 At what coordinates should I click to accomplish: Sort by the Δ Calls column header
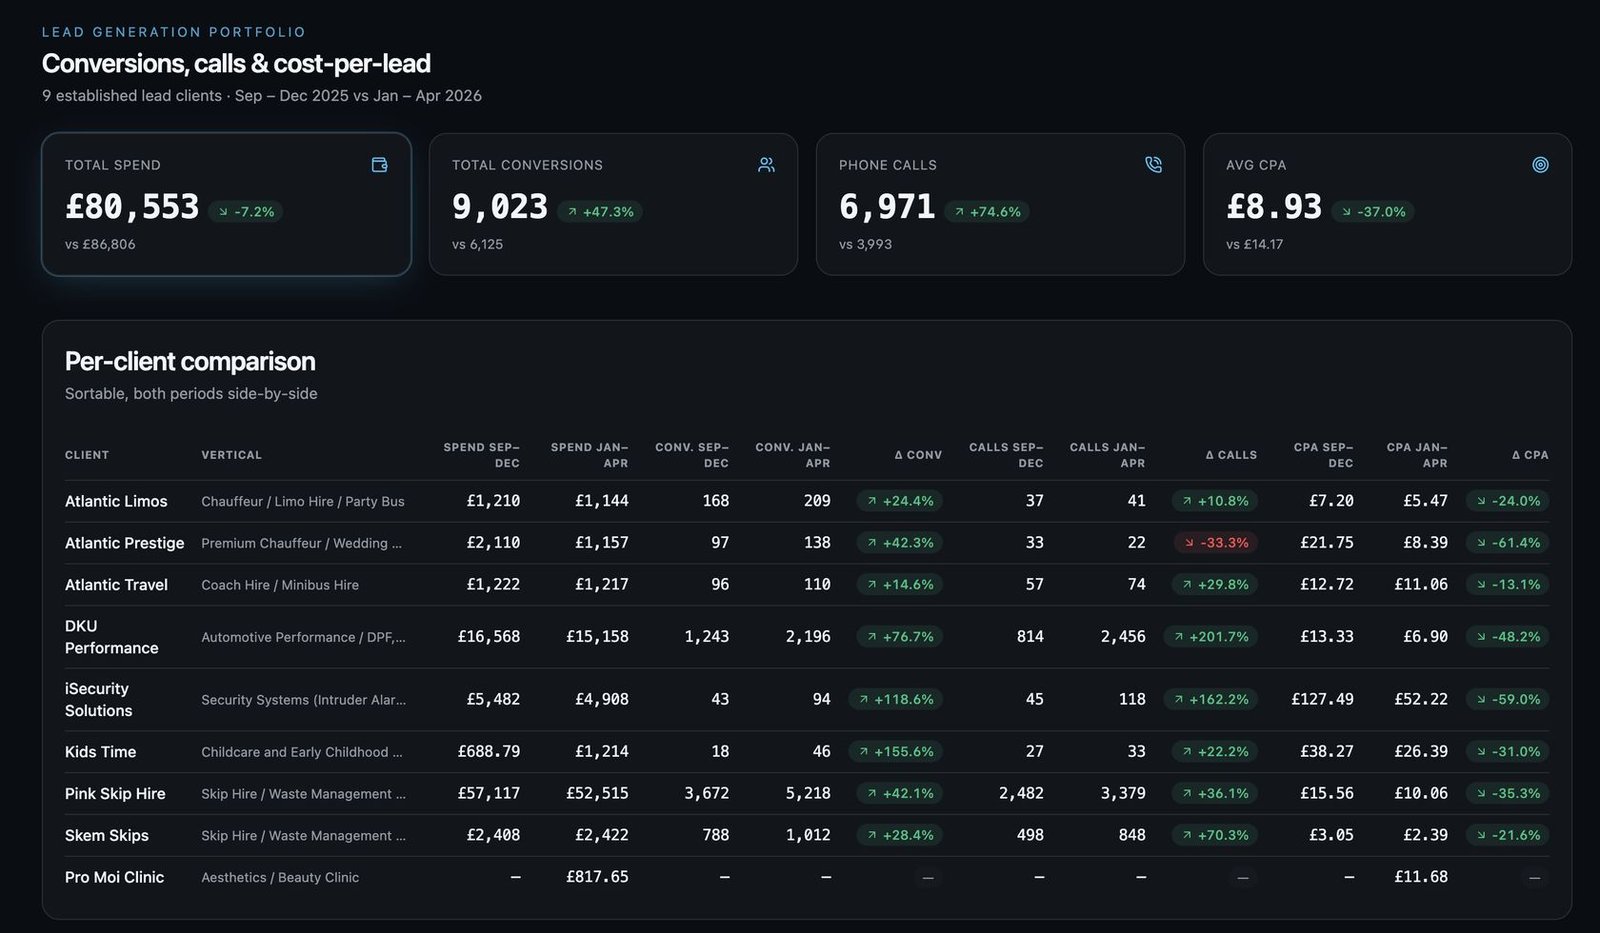pyautogui.click(x=1231, y=455)
